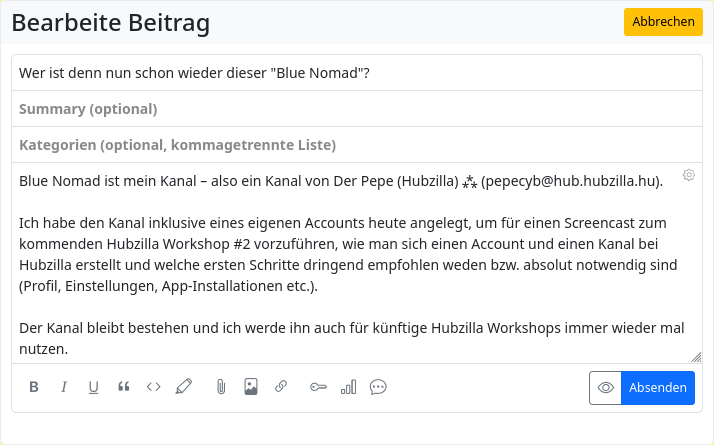Show post preview with eye button
Viewport: 714px width, 445px height.
(605, 388)
